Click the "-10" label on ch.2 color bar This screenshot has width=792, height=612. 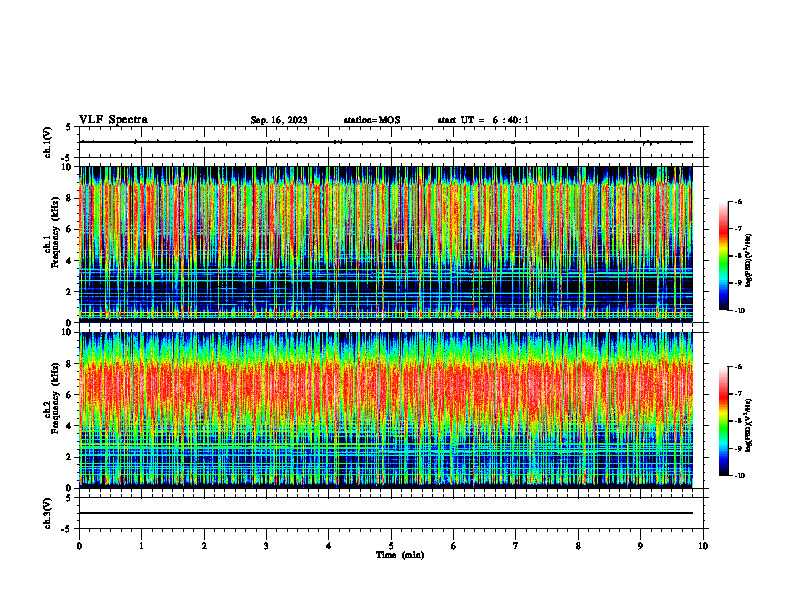(x=740, y=476)
